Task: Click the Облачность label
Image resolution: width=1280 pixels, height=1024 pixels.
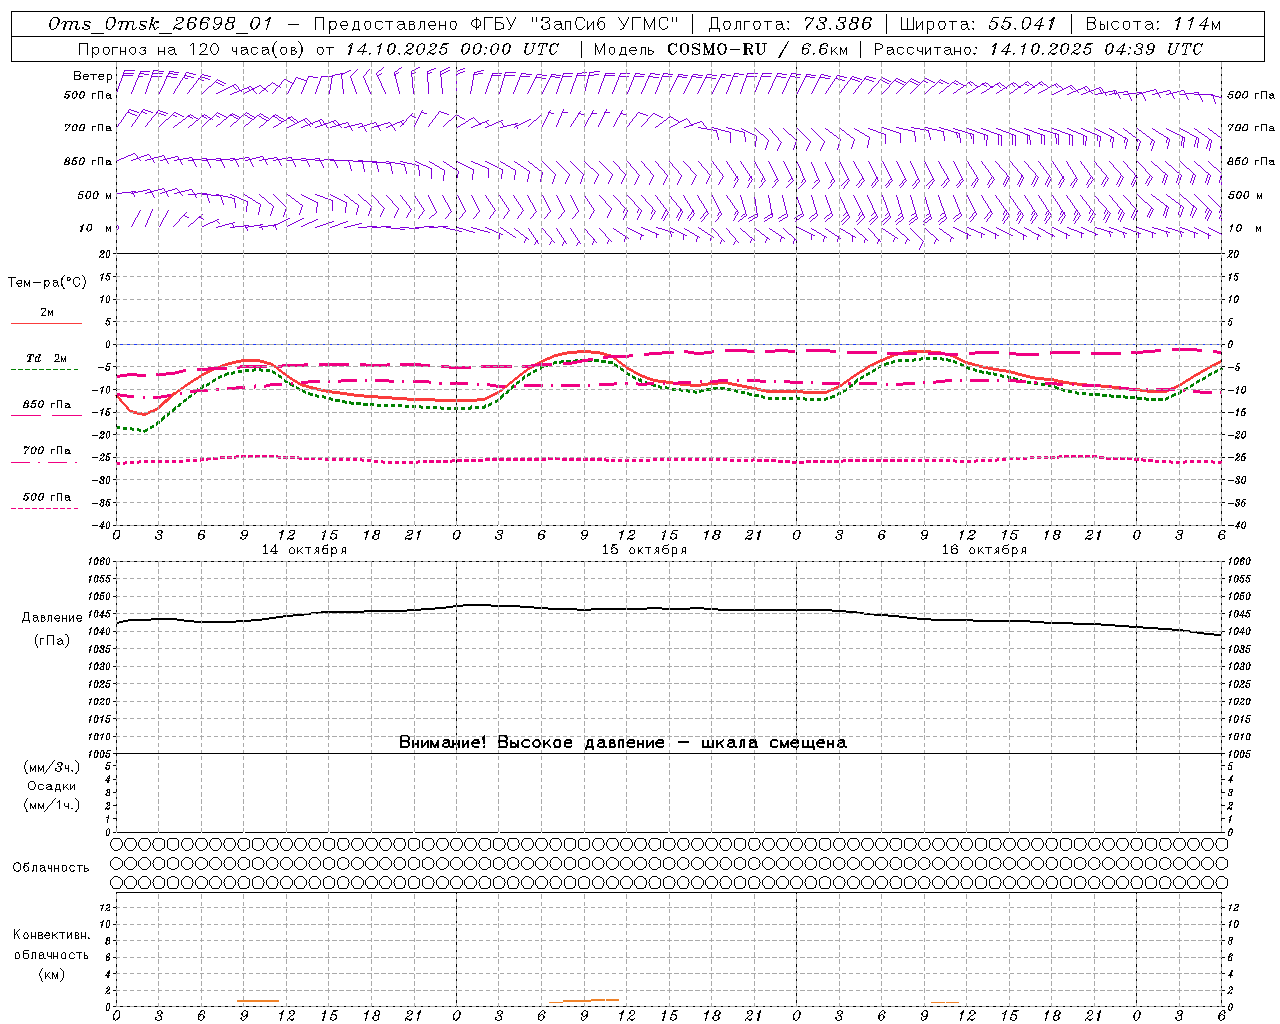Action: coord(51,868)
